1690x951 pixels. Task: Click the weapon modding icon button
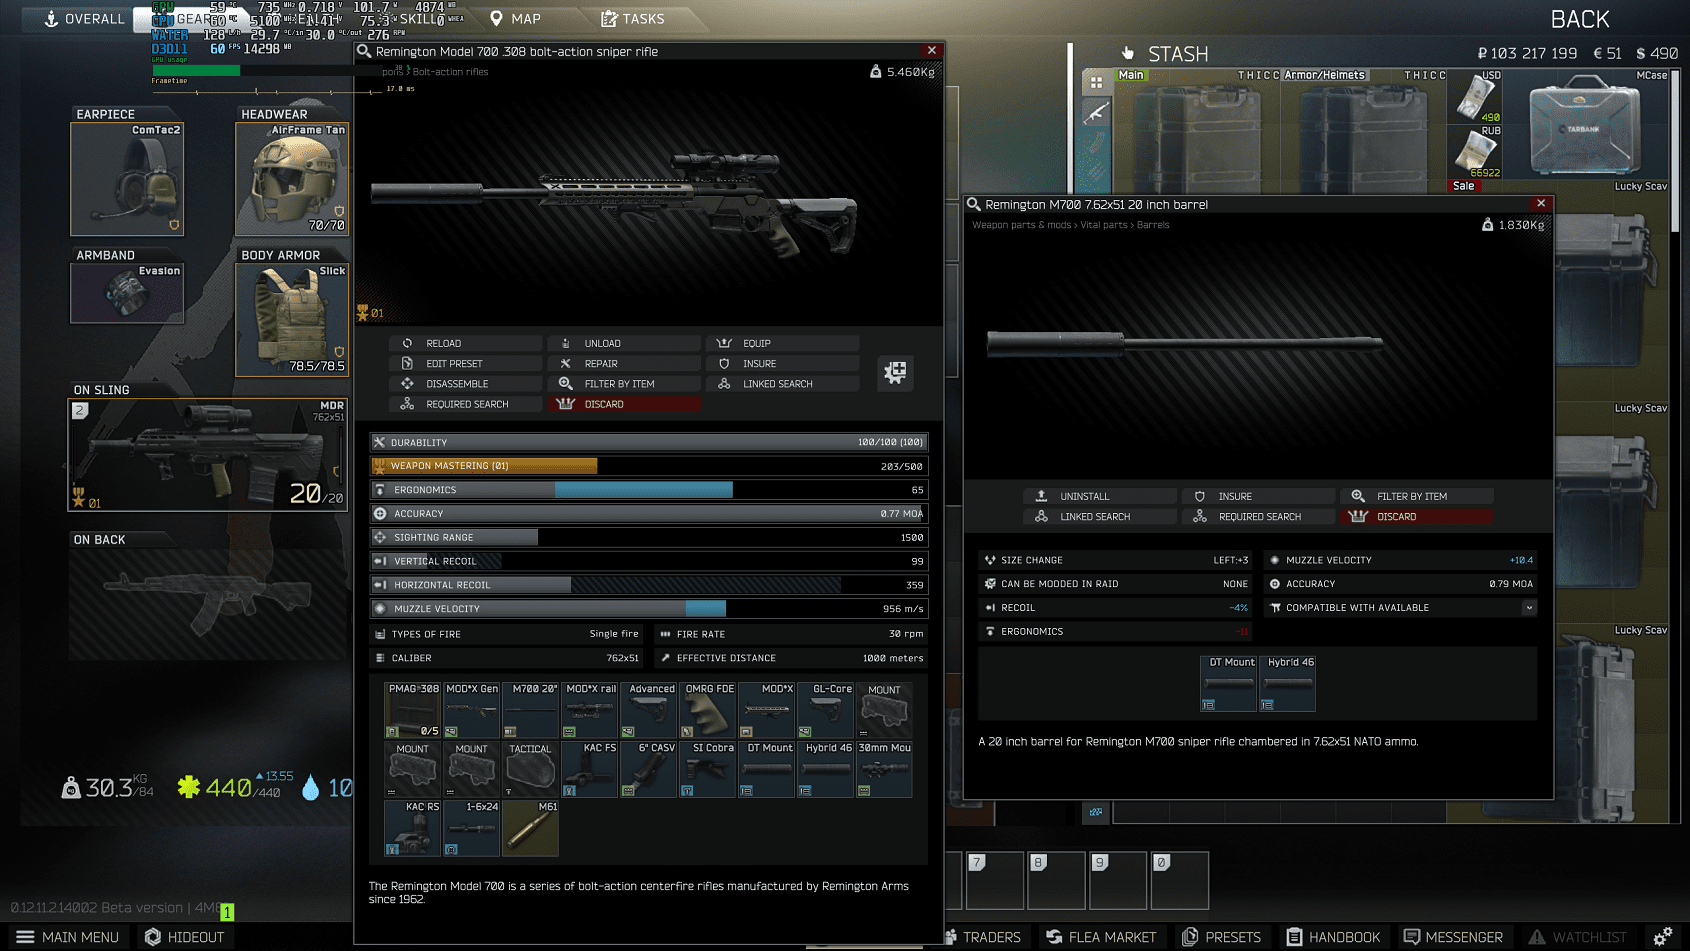pos(895,373)
